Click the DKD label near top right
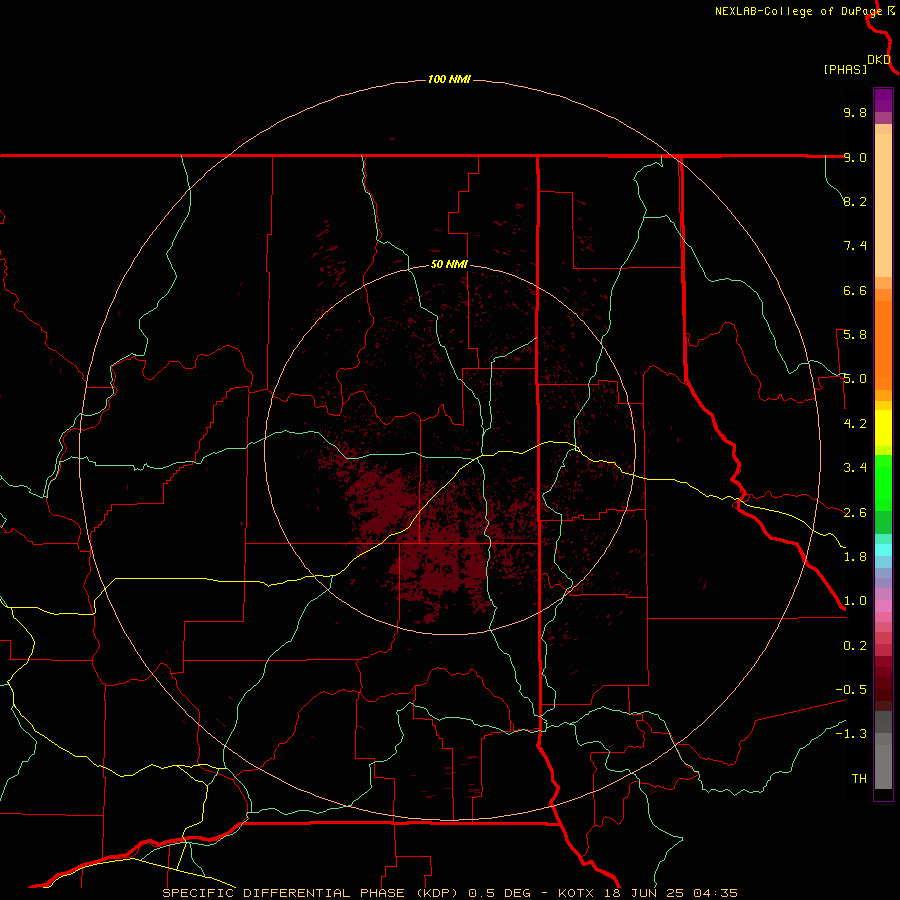Image resolution: width=900 pixels, height=900 pixels. click(x=879, y=60)
